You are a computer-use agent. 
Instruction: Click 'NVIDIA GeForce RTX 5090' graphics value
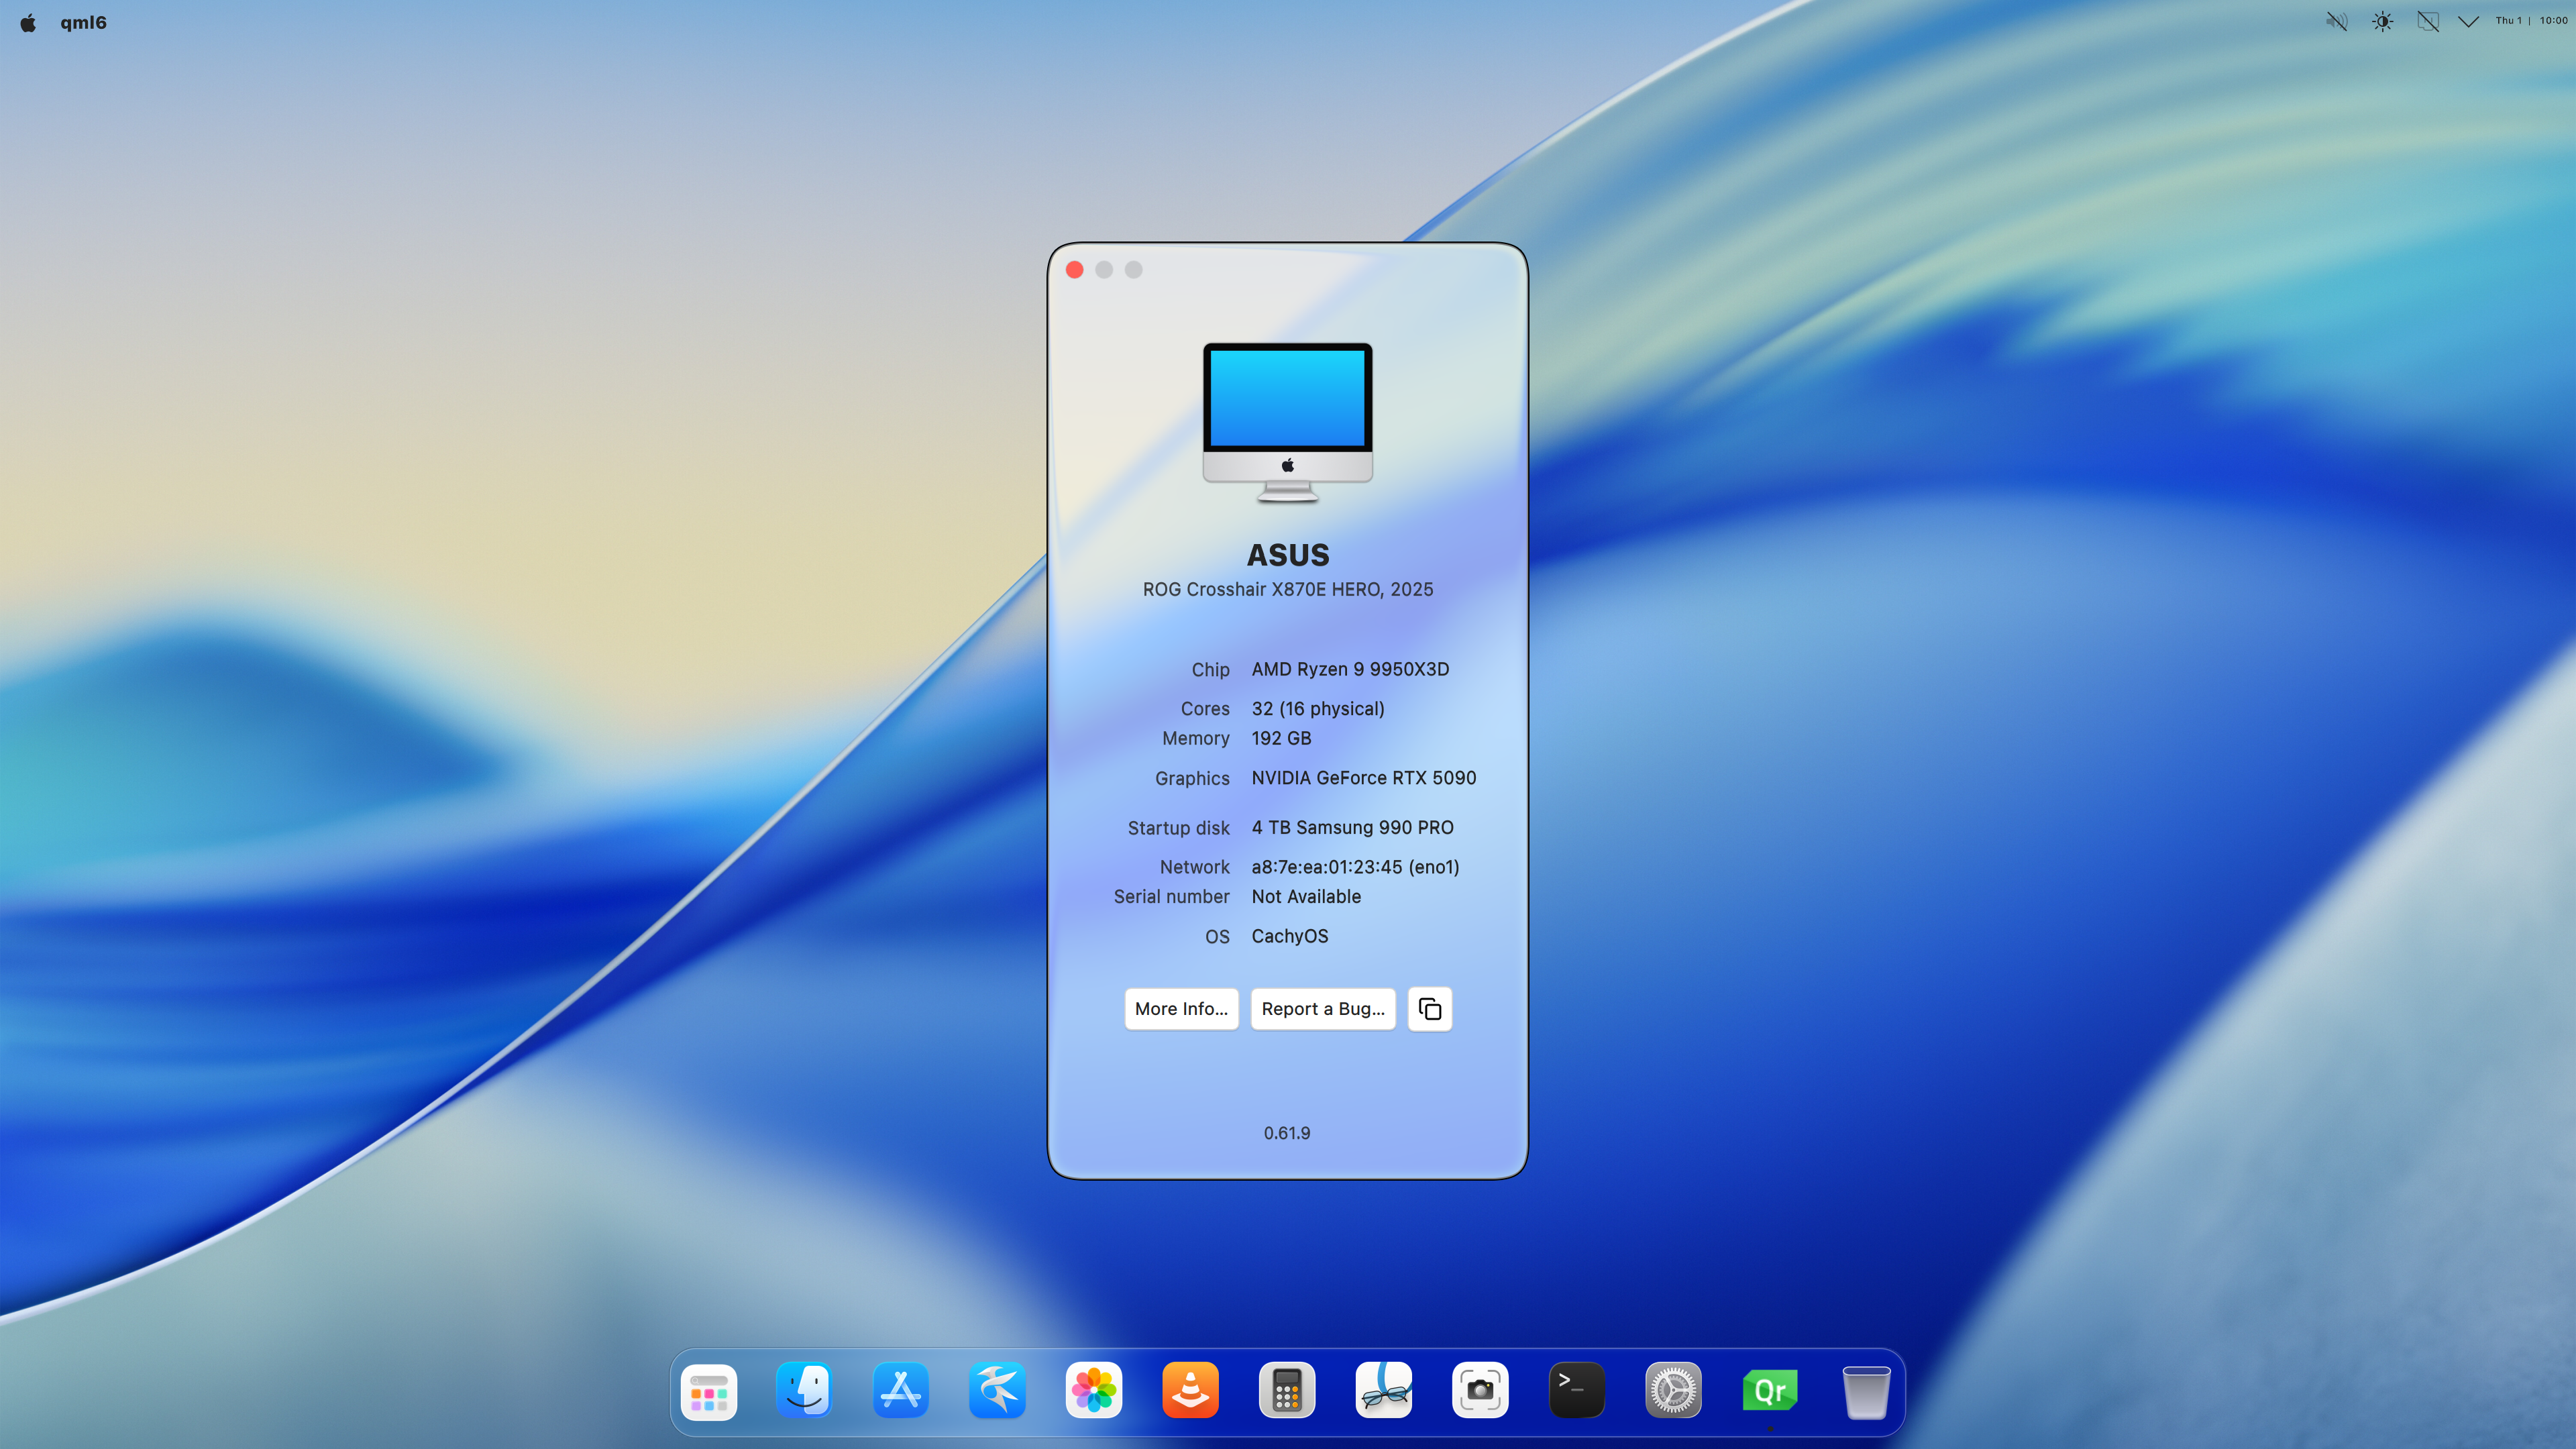pyautogui.click(x=1364, y=778)
